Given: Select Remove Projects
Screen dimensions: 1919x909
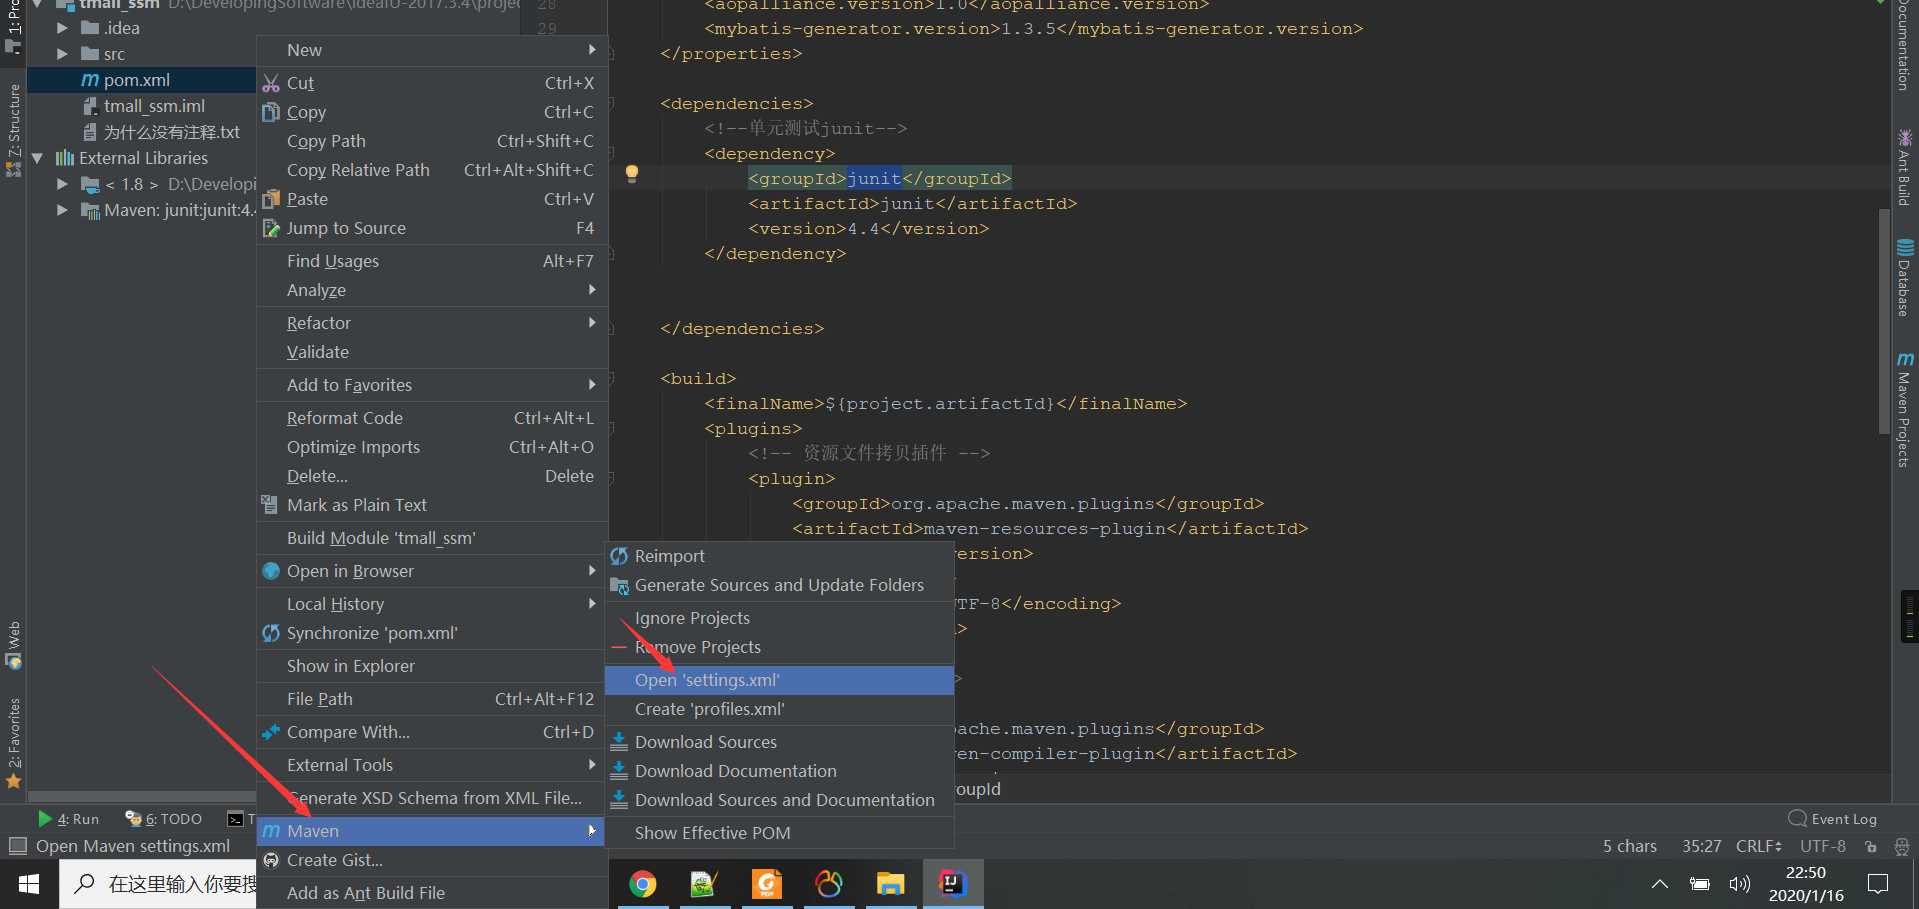Looking at the screenshot, I should point(780,647).
